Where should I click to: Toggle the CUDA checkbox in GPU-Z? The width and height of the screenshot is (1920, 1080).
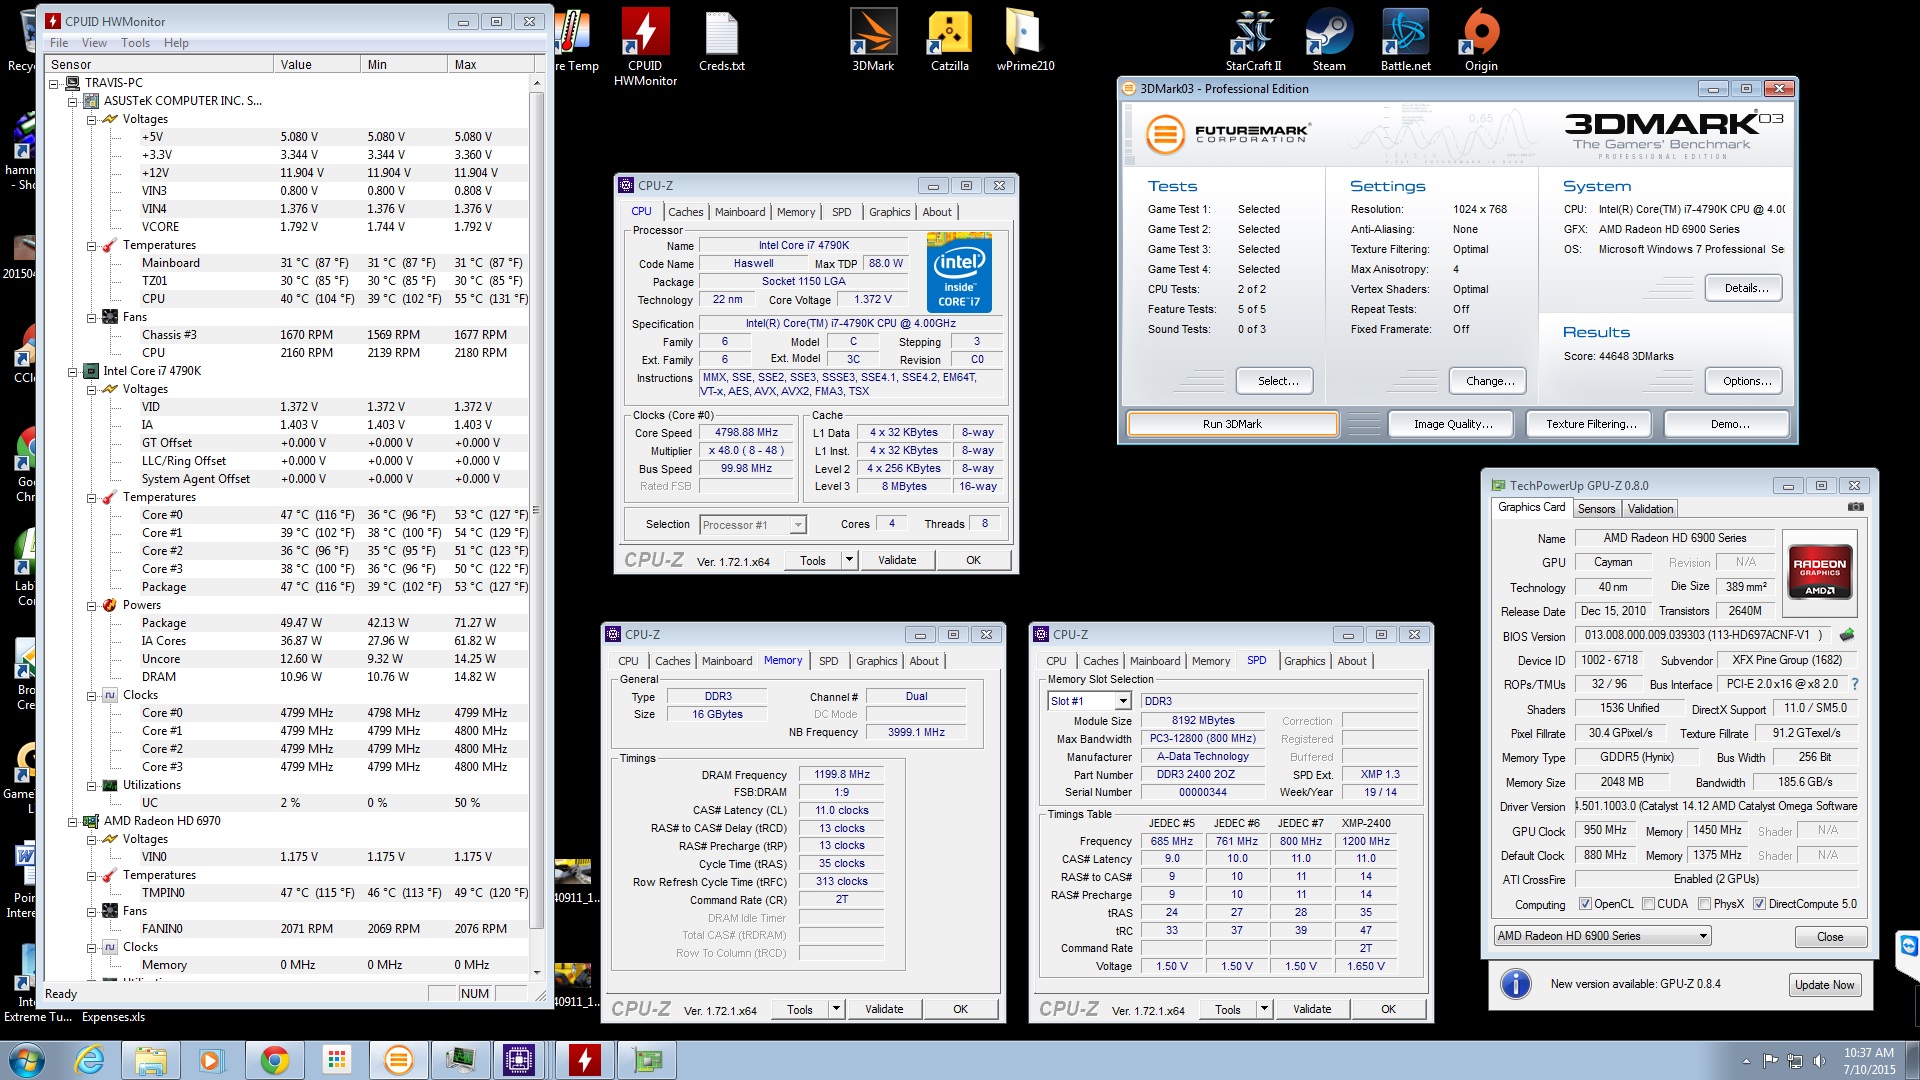(1648, 904)
